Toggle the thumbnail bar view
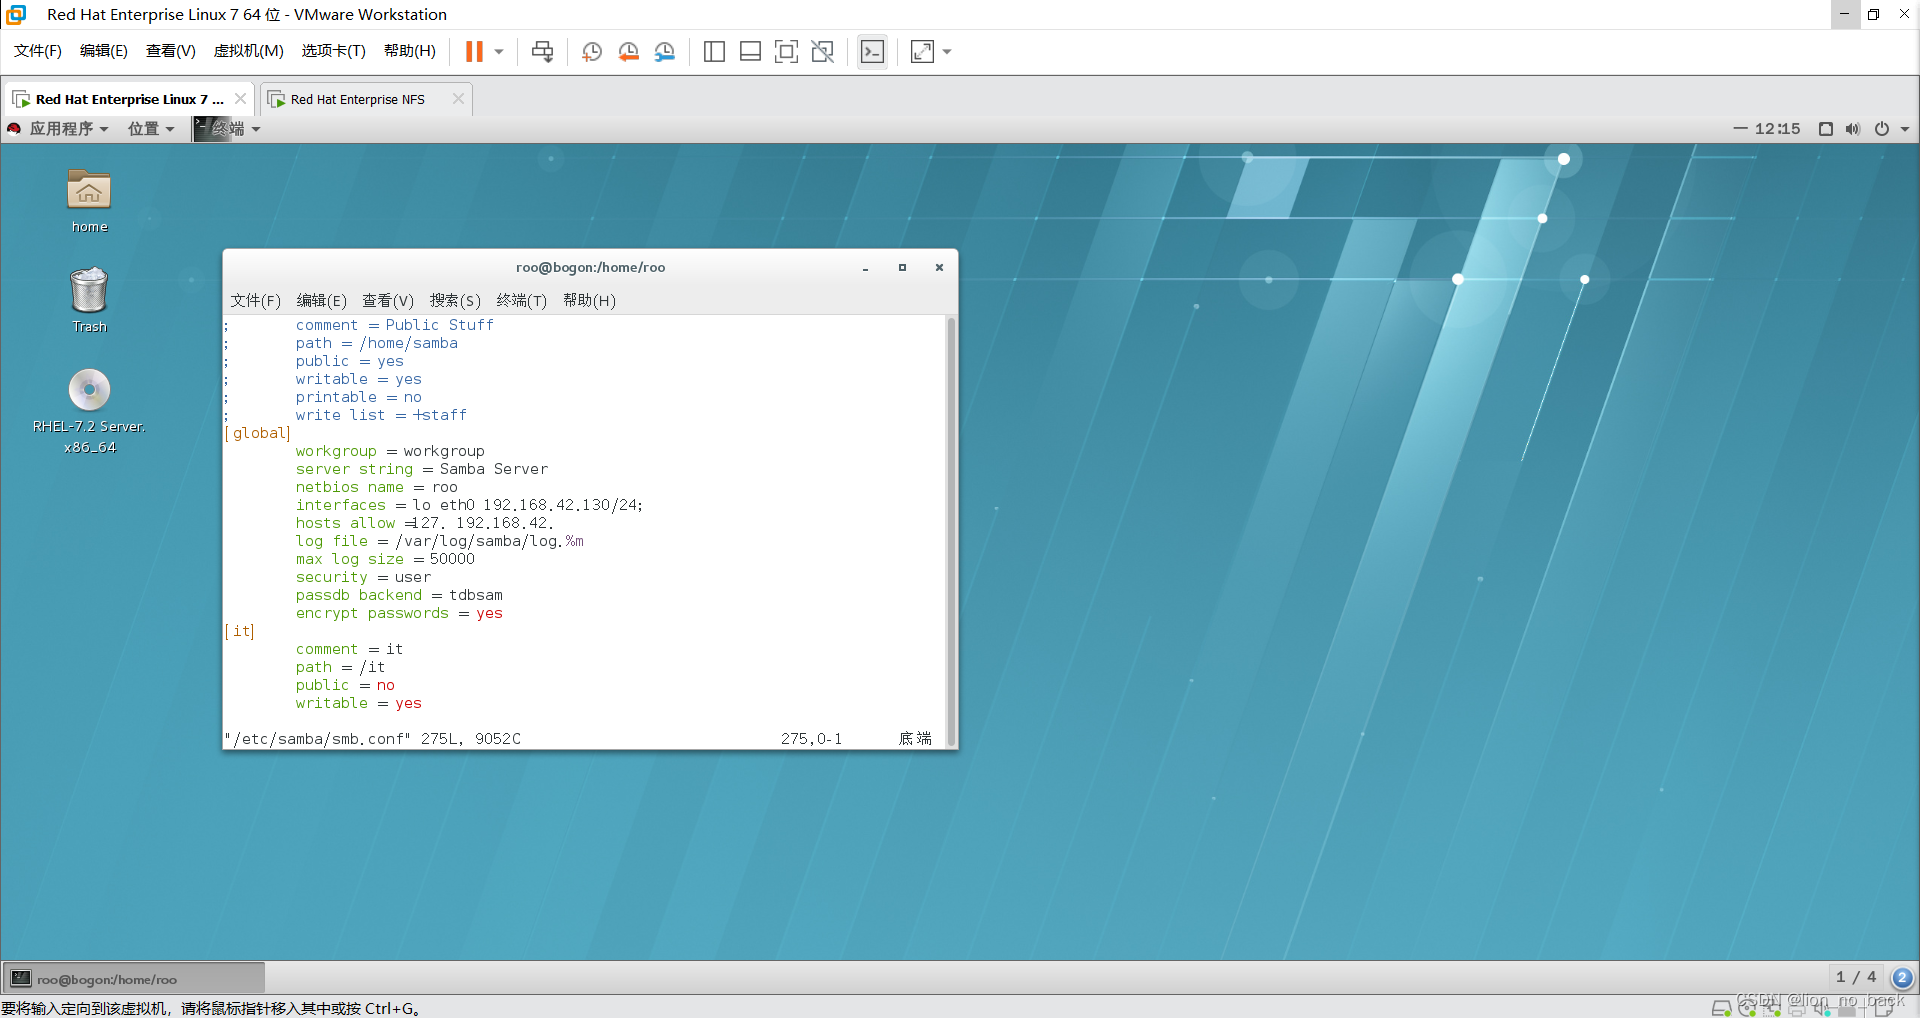This screenshot has width=1920, height=1018. 750,51
